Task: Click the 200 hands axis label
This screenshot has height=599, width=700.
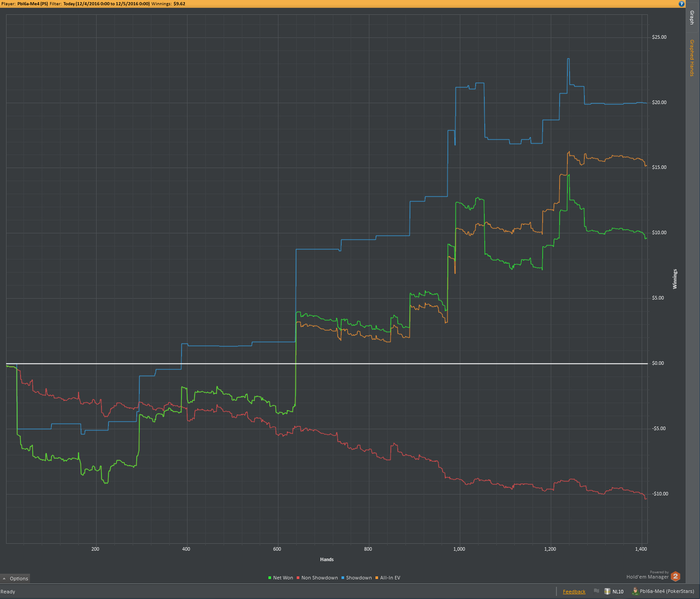Action: pos(95,549)
